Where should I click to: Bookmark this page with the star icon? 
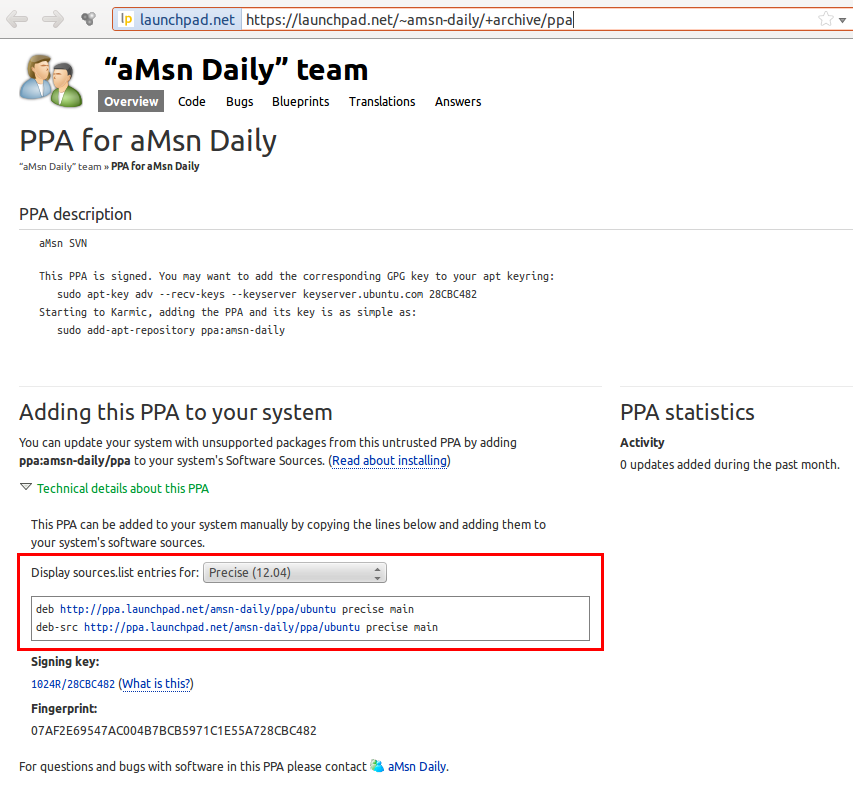click(825, 19)
